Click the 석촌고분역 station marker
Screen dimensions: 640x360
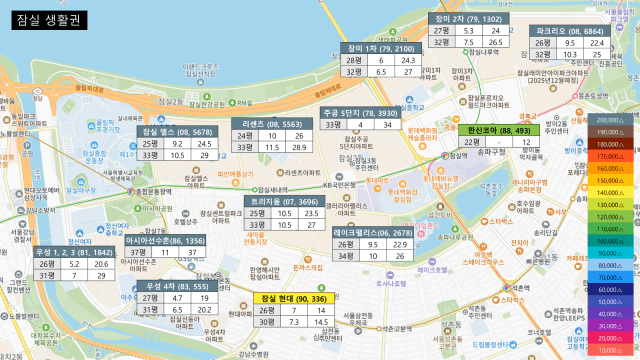pyautogui.click(x=379, y=329)
